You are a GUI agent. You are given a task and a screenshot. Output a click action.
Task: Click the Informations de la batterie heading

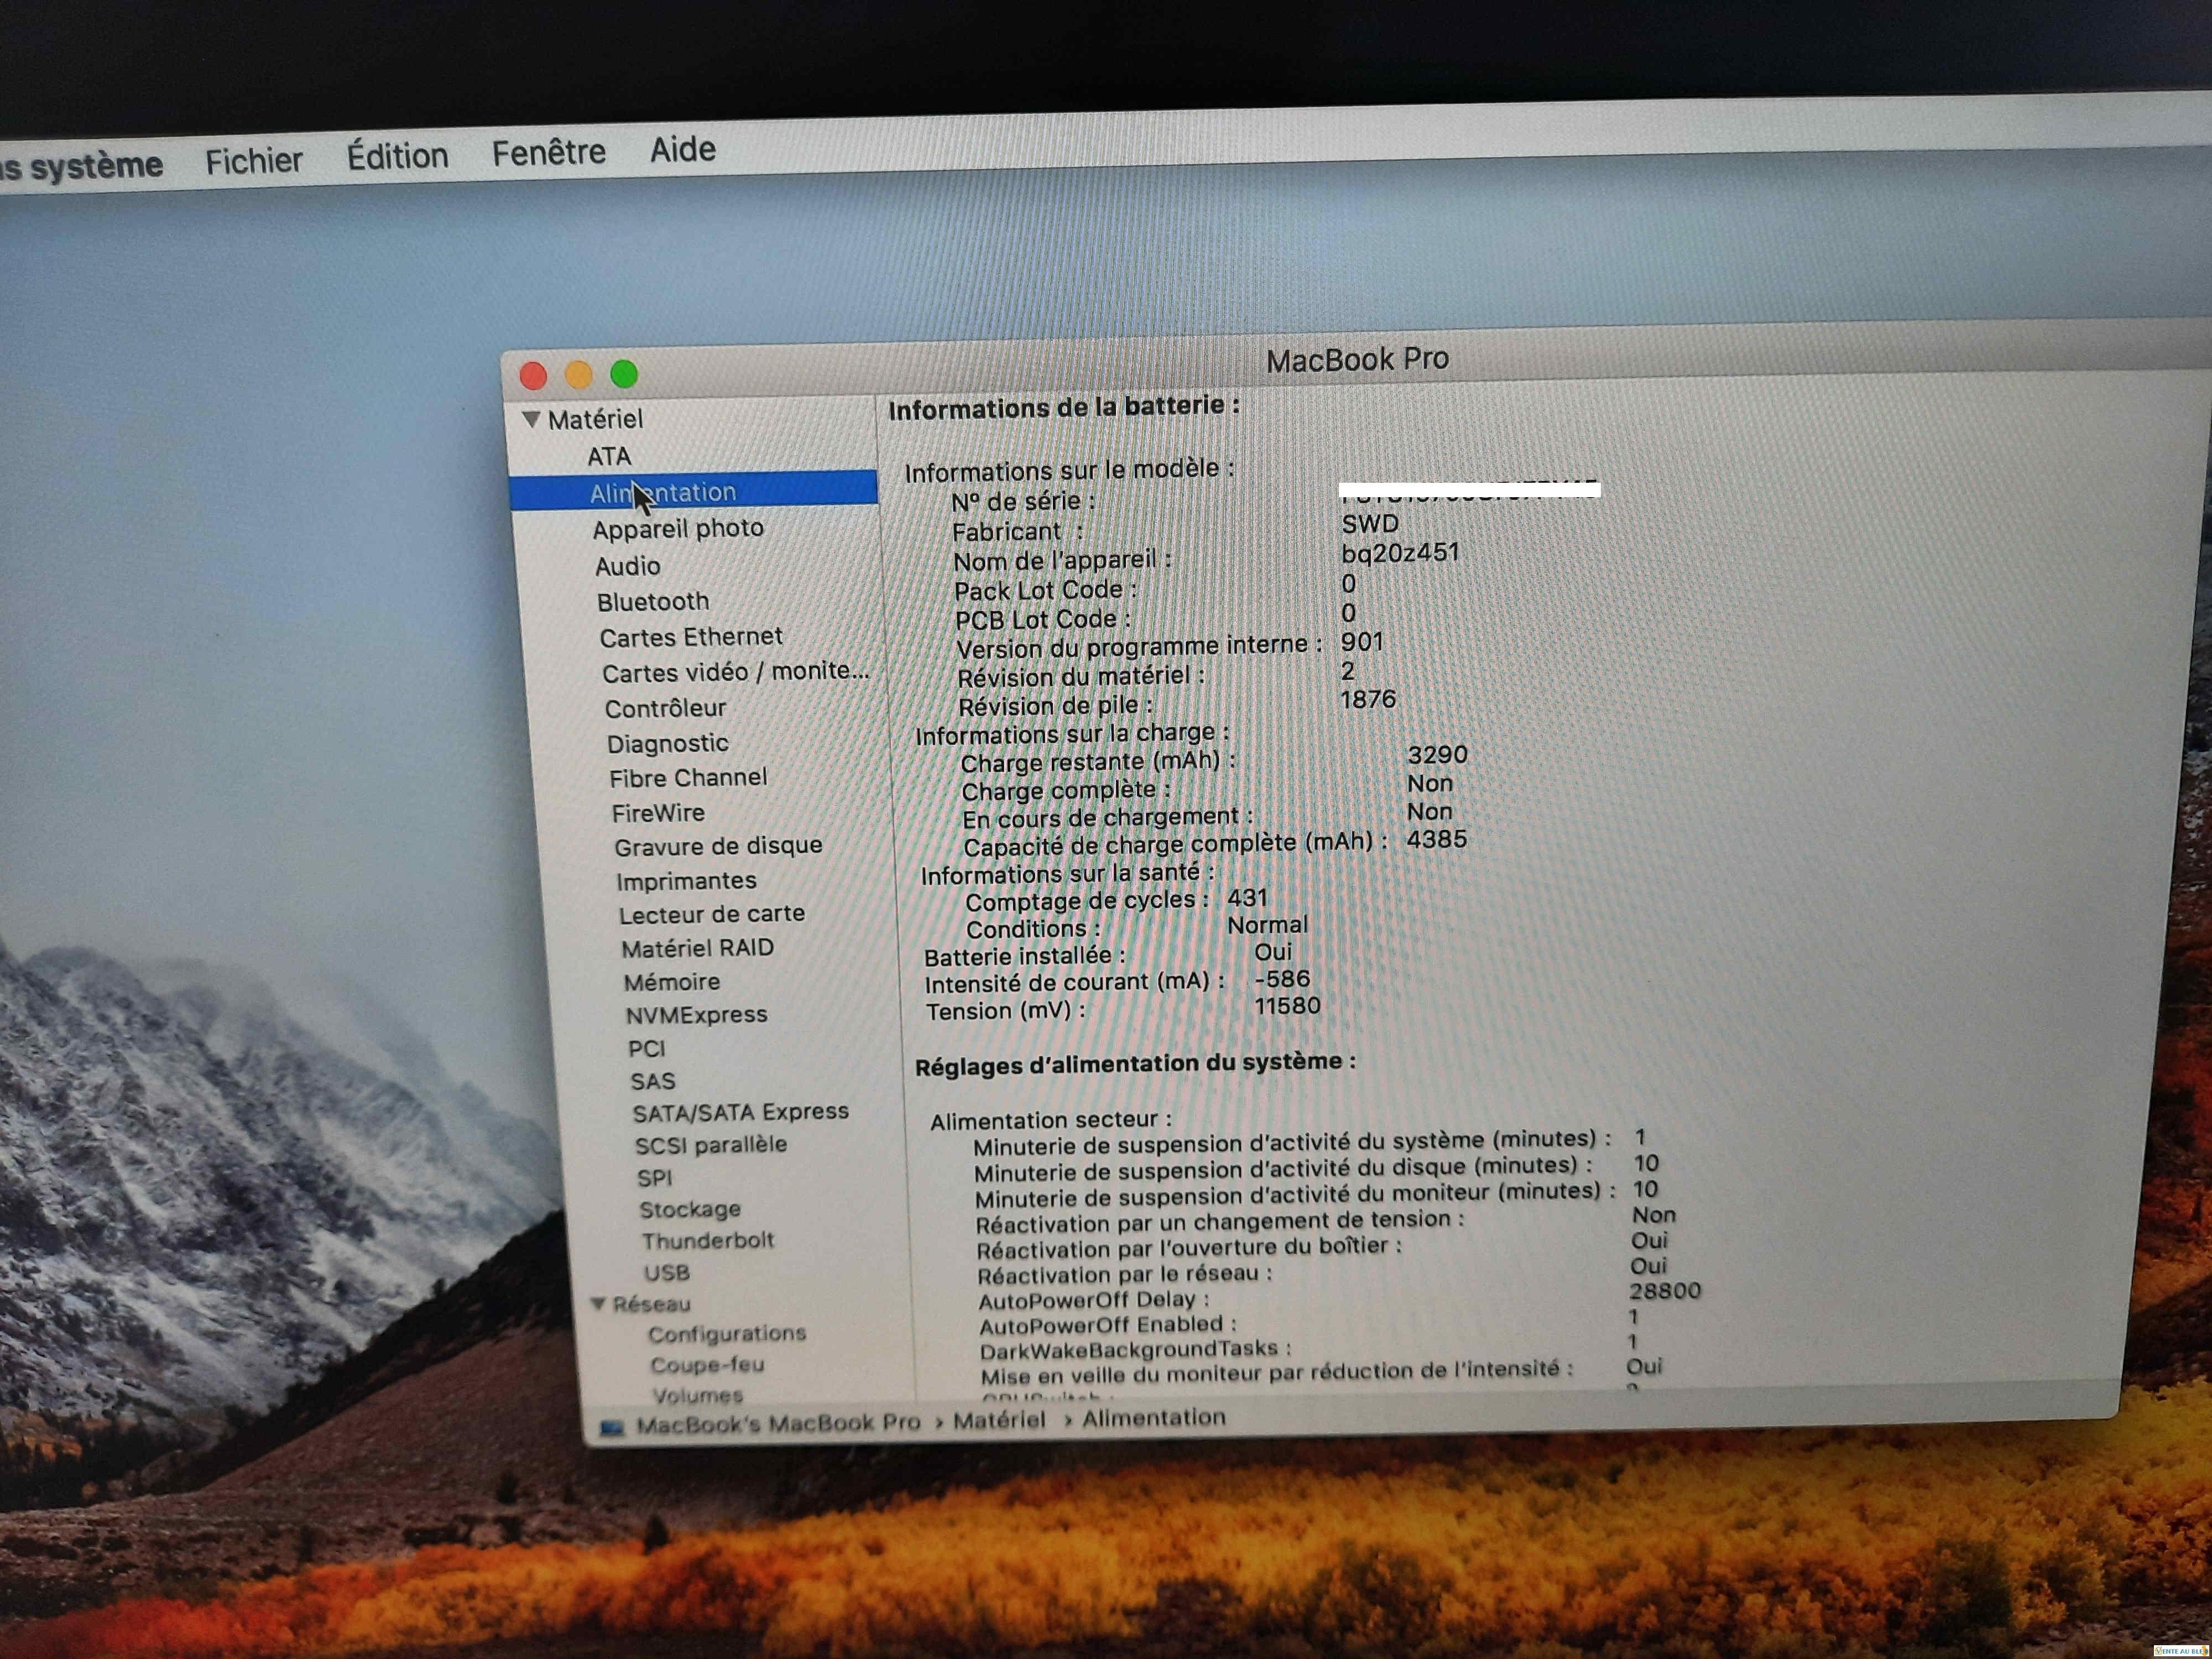(1064, 408)
